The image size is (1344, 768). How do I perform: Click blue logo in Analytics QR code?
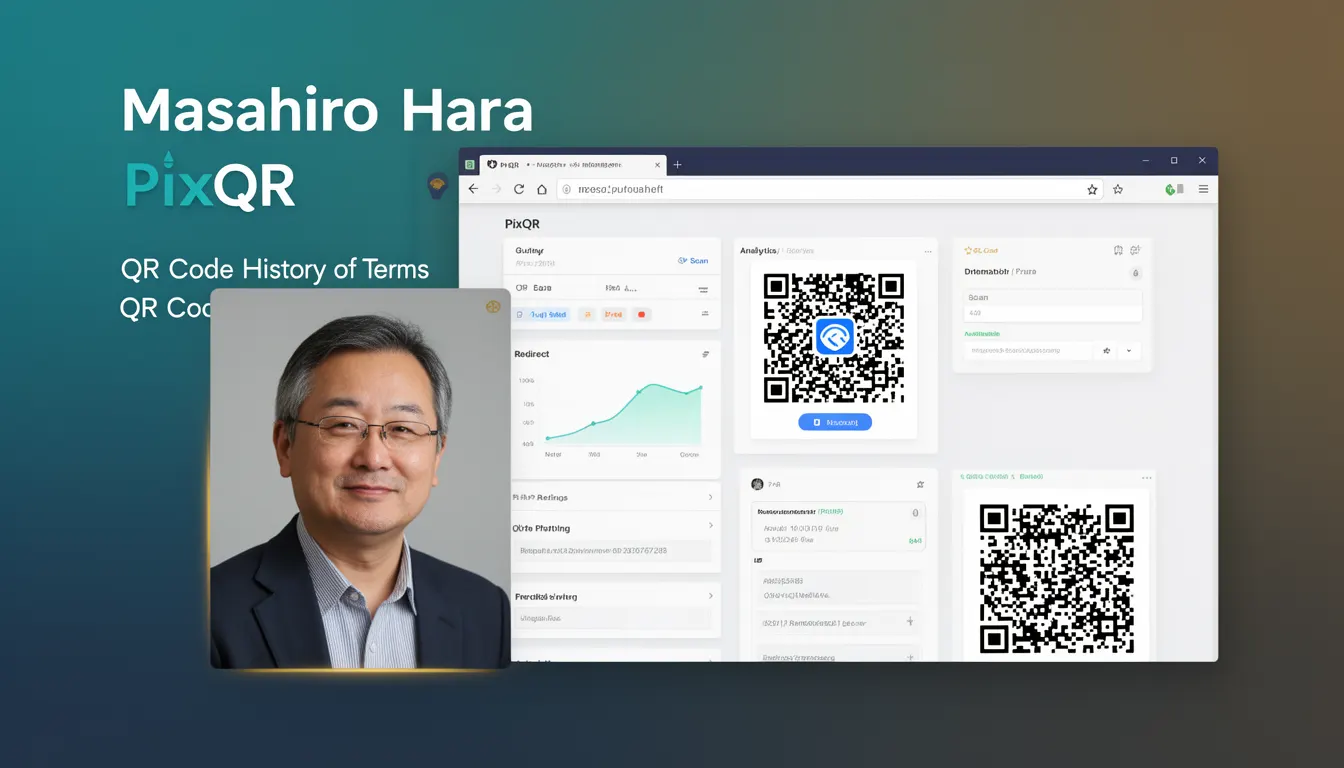(x=834, y=337)
